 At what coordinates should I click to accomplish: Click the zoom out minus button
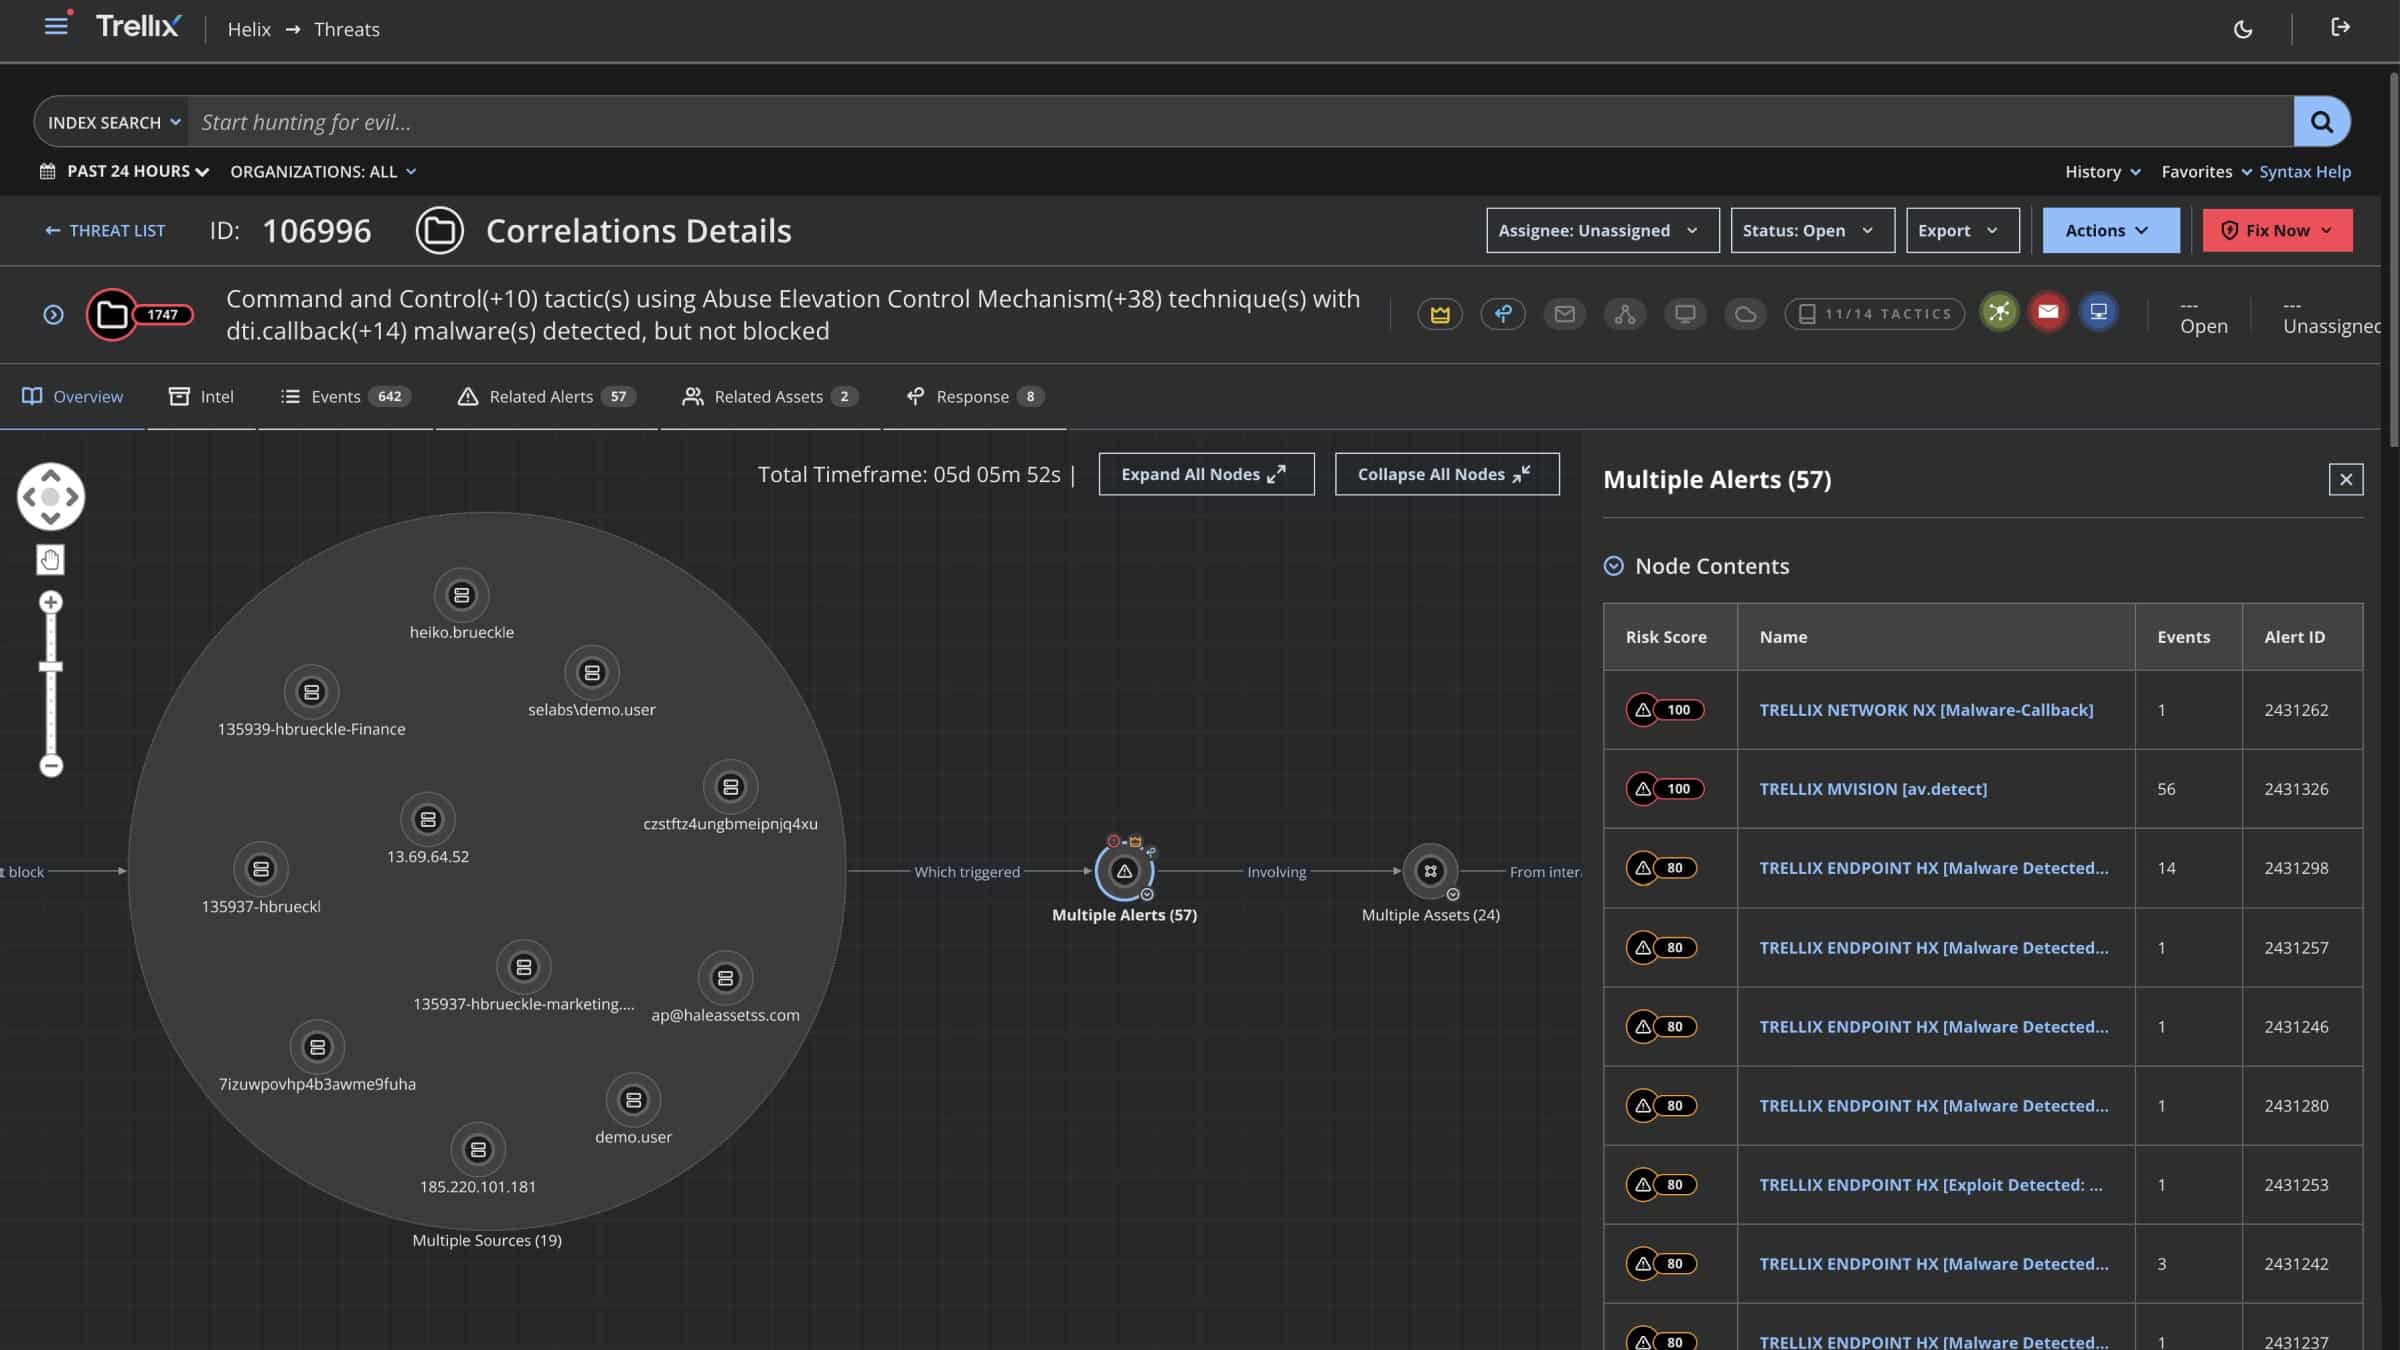pos(50,766)
